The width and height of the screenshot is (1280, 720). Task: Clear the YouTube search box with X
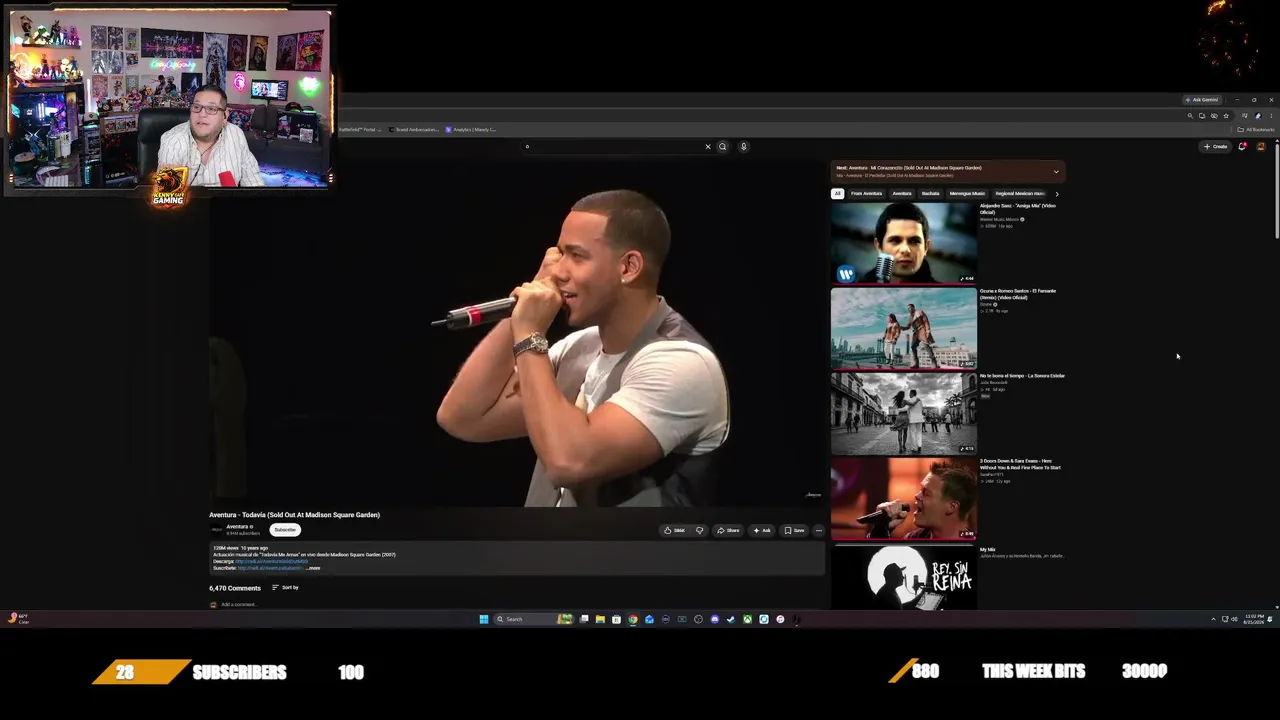pyautogui.click(x=708, y=147)
